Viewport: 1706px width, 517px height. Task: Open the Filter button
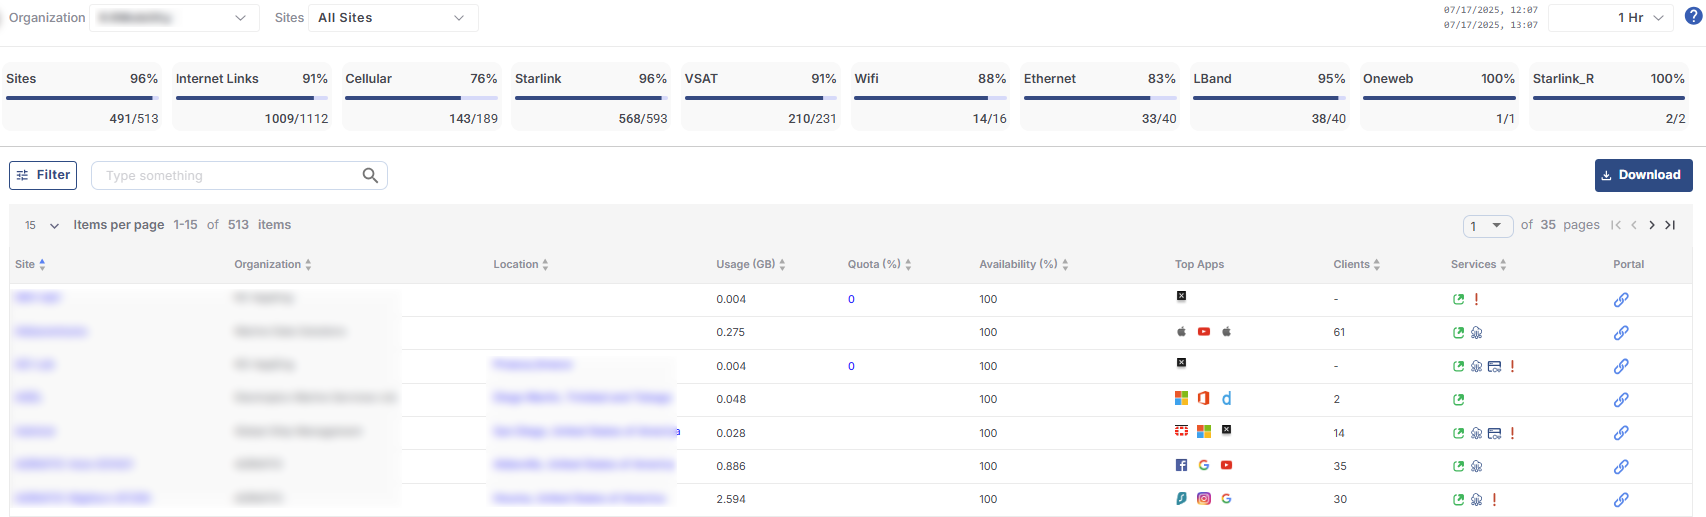(43, 175)
